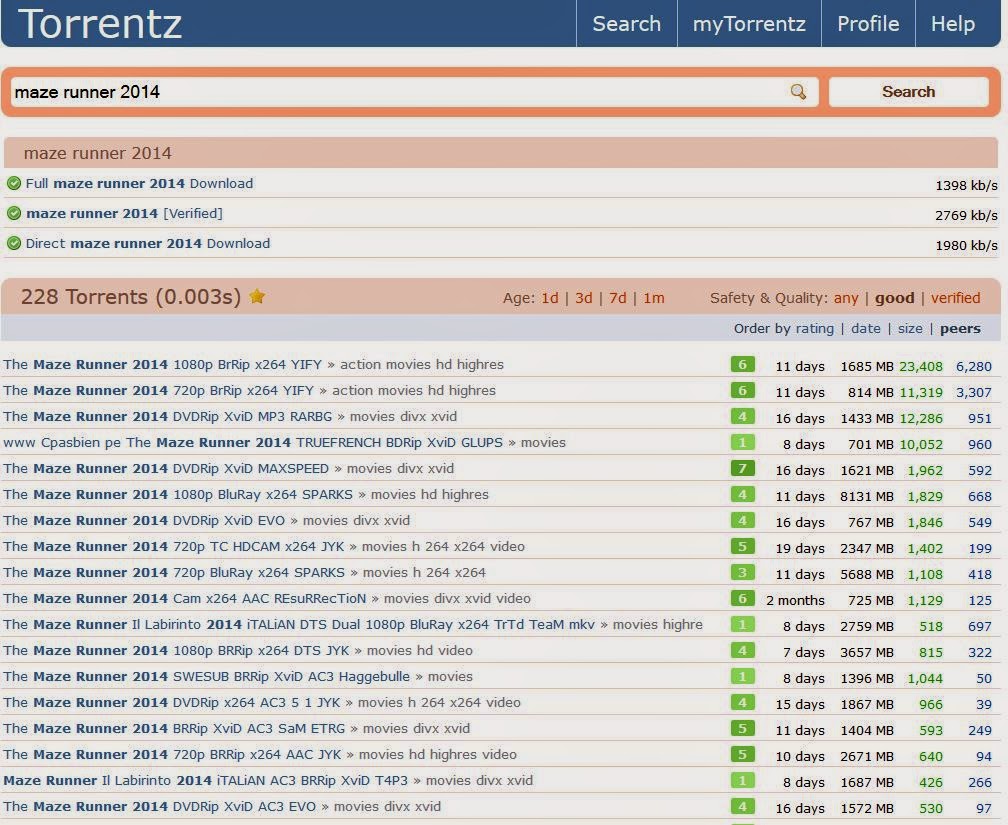Image resolution: width=1008 pixels, height=825 pixels.
Task: Open the Profile menu item
Action: click(868, 24)
